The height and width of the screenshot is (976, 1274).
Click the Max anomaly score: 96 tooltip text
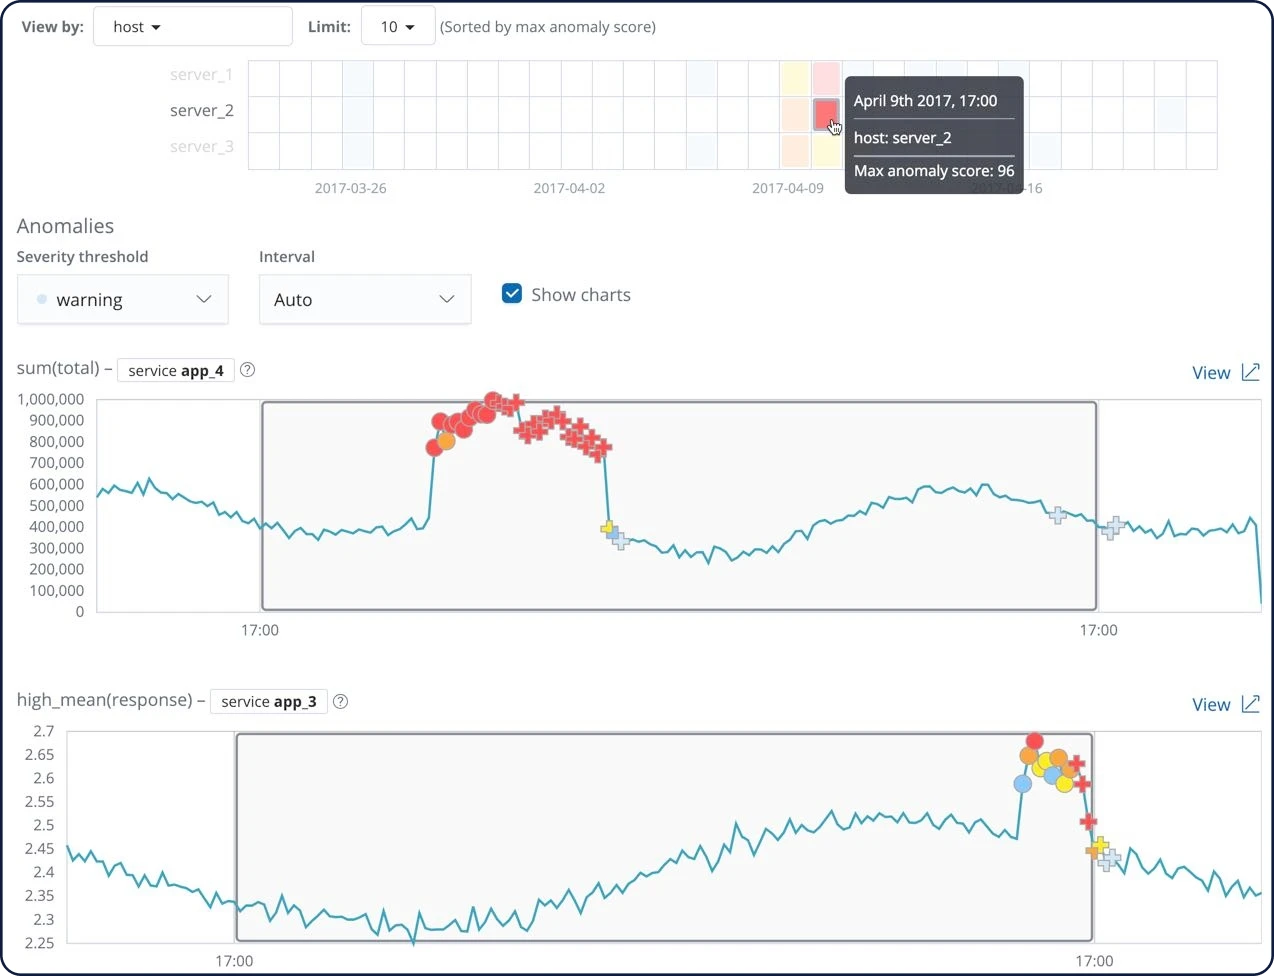(x=934, y=171)
